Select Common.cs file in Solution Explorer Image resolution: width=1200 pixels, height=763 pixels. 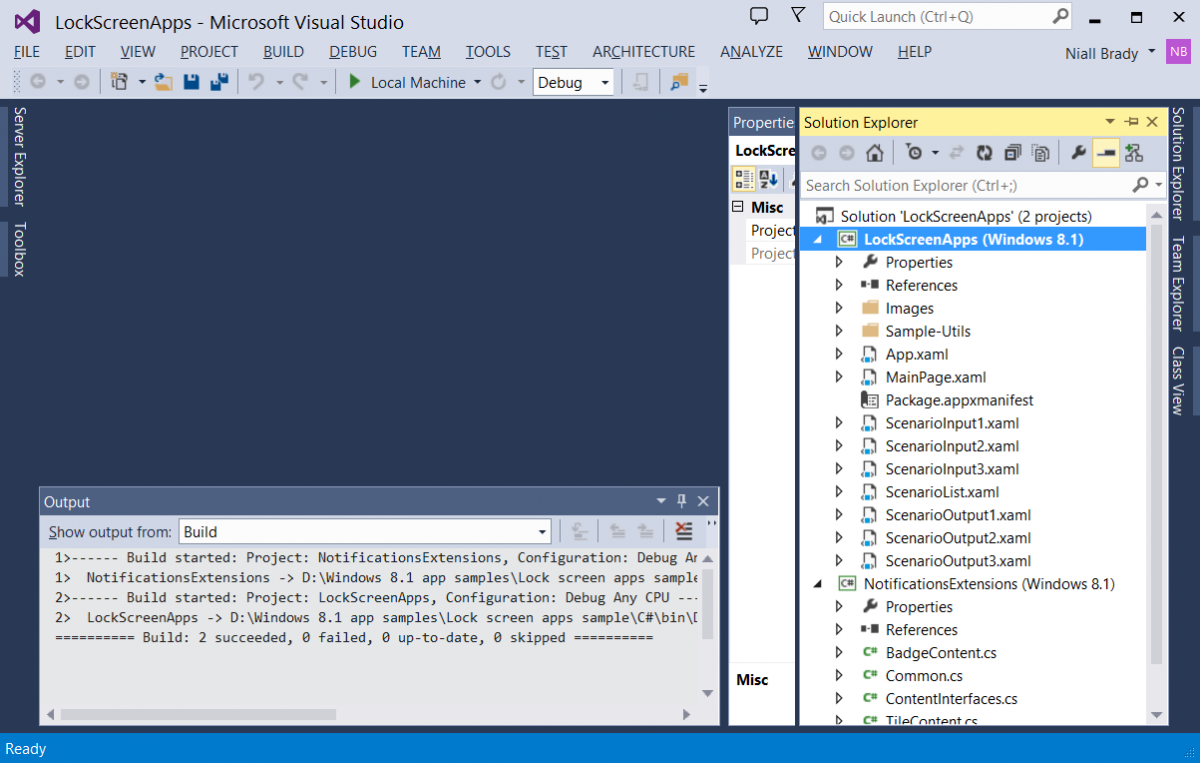coord(924,676)
